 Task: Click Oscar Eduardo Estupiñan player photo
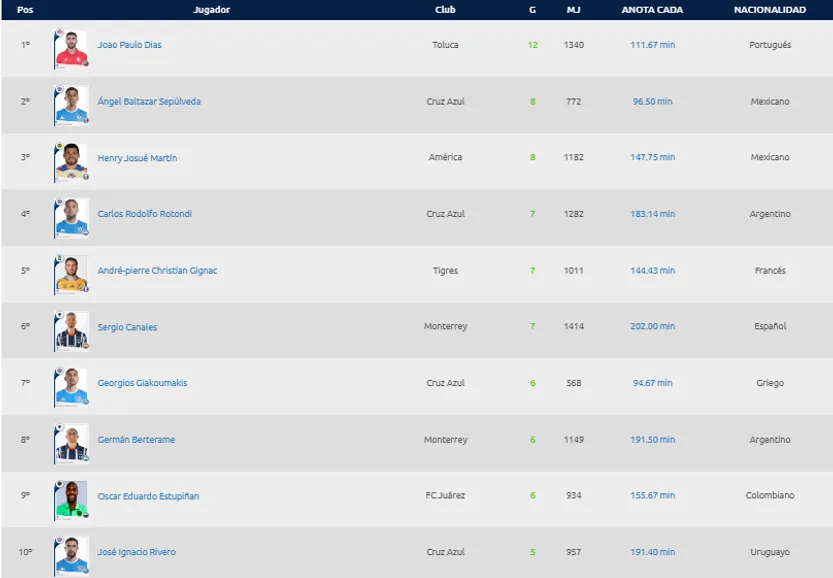[71, 499]
